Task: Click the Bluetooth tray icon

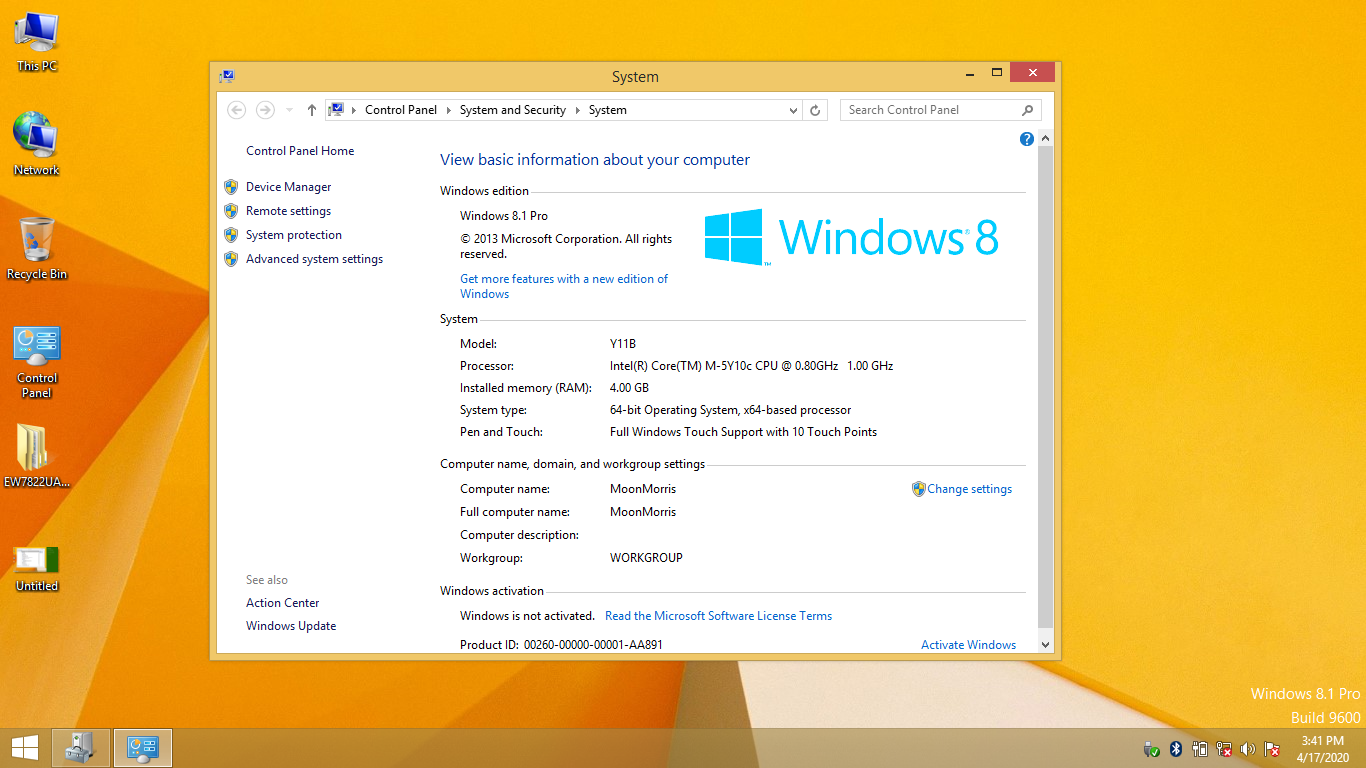Action: 1176,749
